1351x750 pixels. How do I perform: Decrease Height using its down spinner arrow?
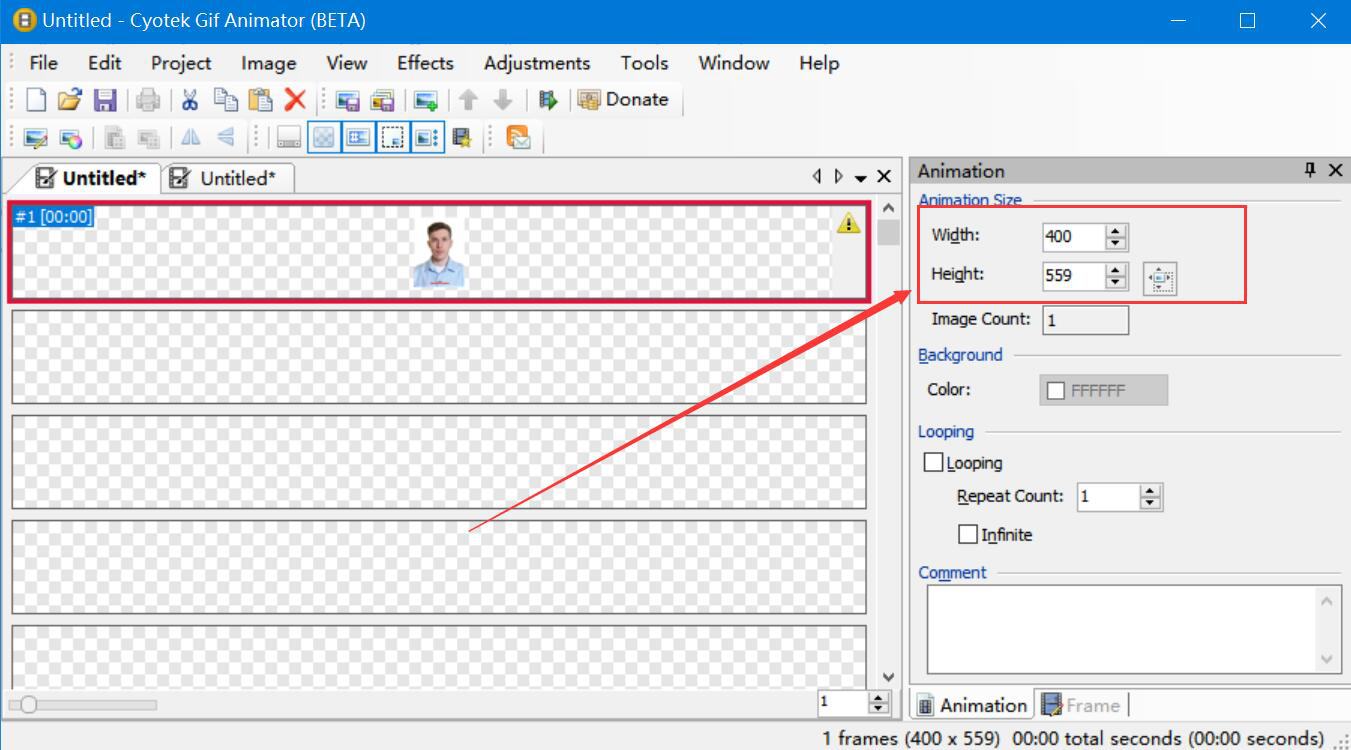tap(1117, 281)
